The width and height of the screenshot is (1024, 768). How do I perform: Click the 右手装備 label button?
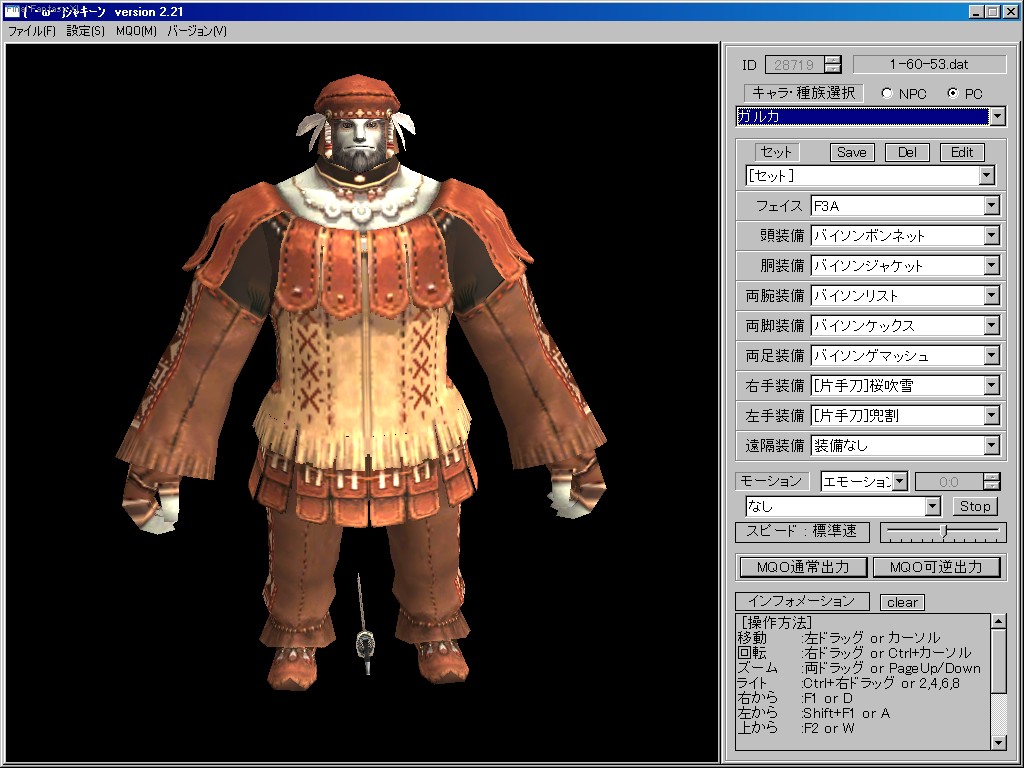[773, 385]
